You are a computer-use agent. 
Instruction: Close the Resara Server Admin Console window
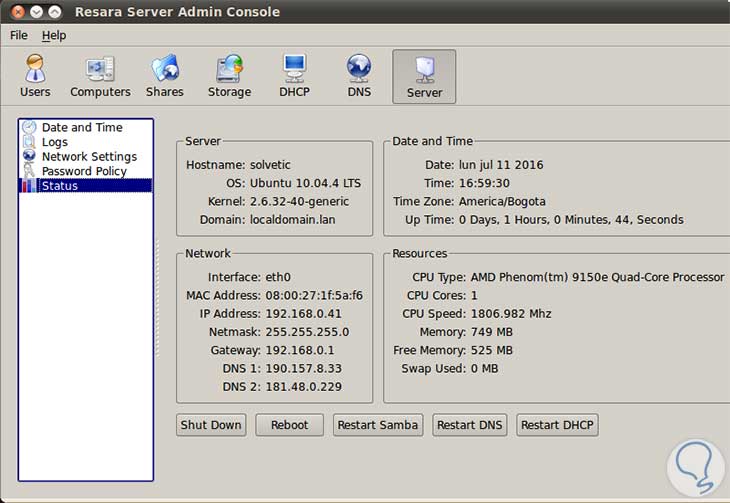[18, 12]
